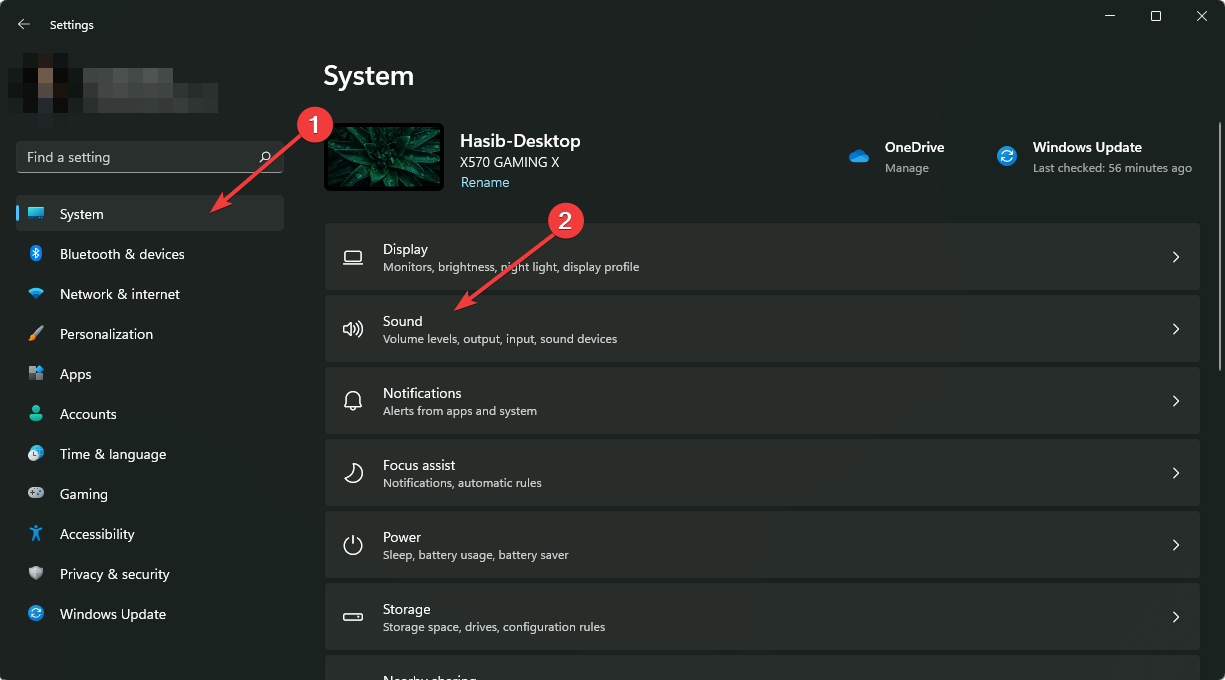The height and width of the screenshot is (680, 1225).
Task: Click the OneDrive cloud icon
Action: [x=859, y=156]
